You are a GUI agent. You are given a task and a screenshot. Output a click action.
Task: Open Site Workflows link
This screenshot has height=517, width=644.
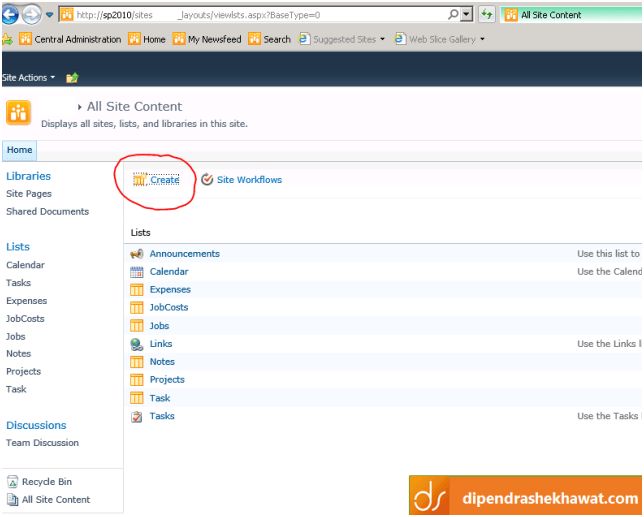point(249,180)
